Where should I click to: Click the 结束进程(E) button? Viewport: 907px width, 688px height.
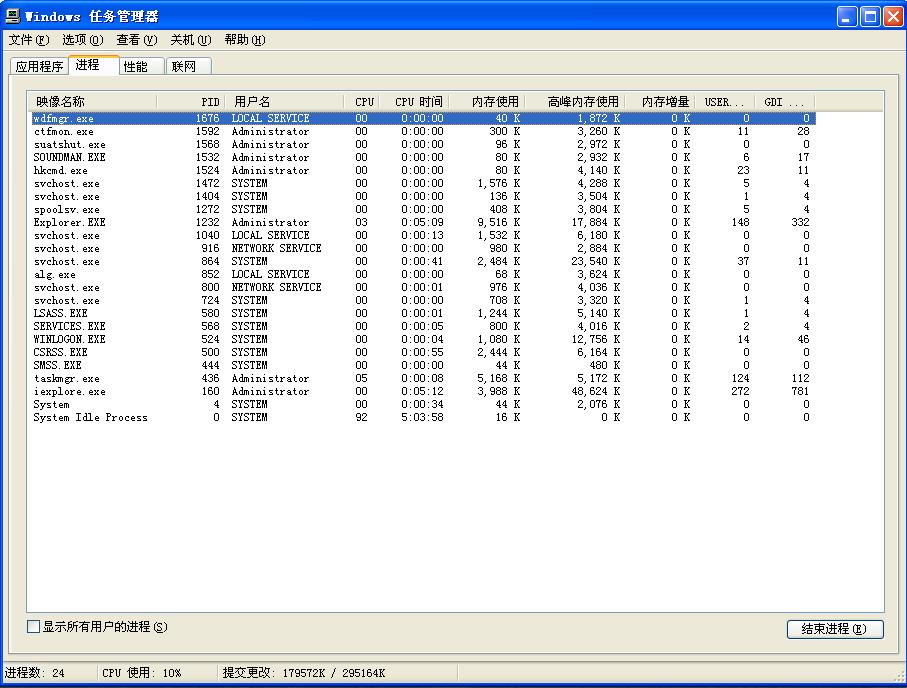pos(835,629)
